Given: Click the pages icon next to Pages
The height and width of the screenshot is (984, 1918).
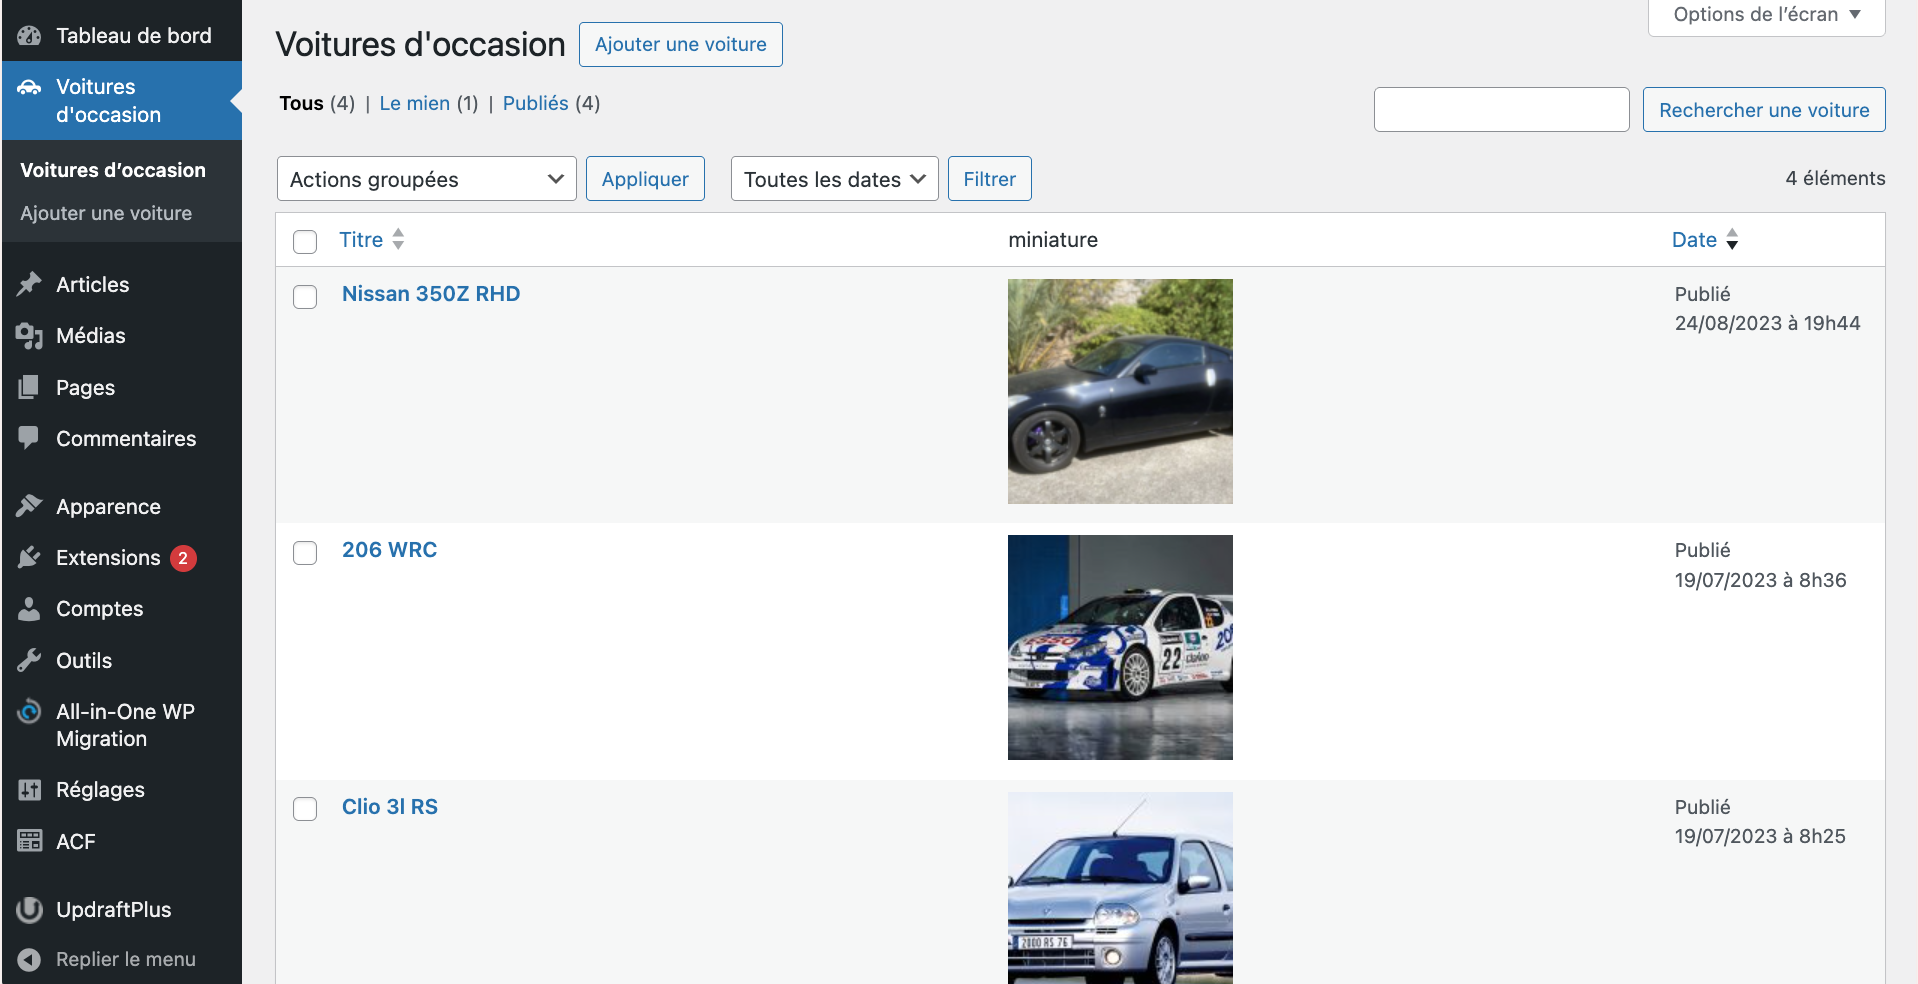Looking at the screenshot, I should pyautogui.click(x=29, y=387).
